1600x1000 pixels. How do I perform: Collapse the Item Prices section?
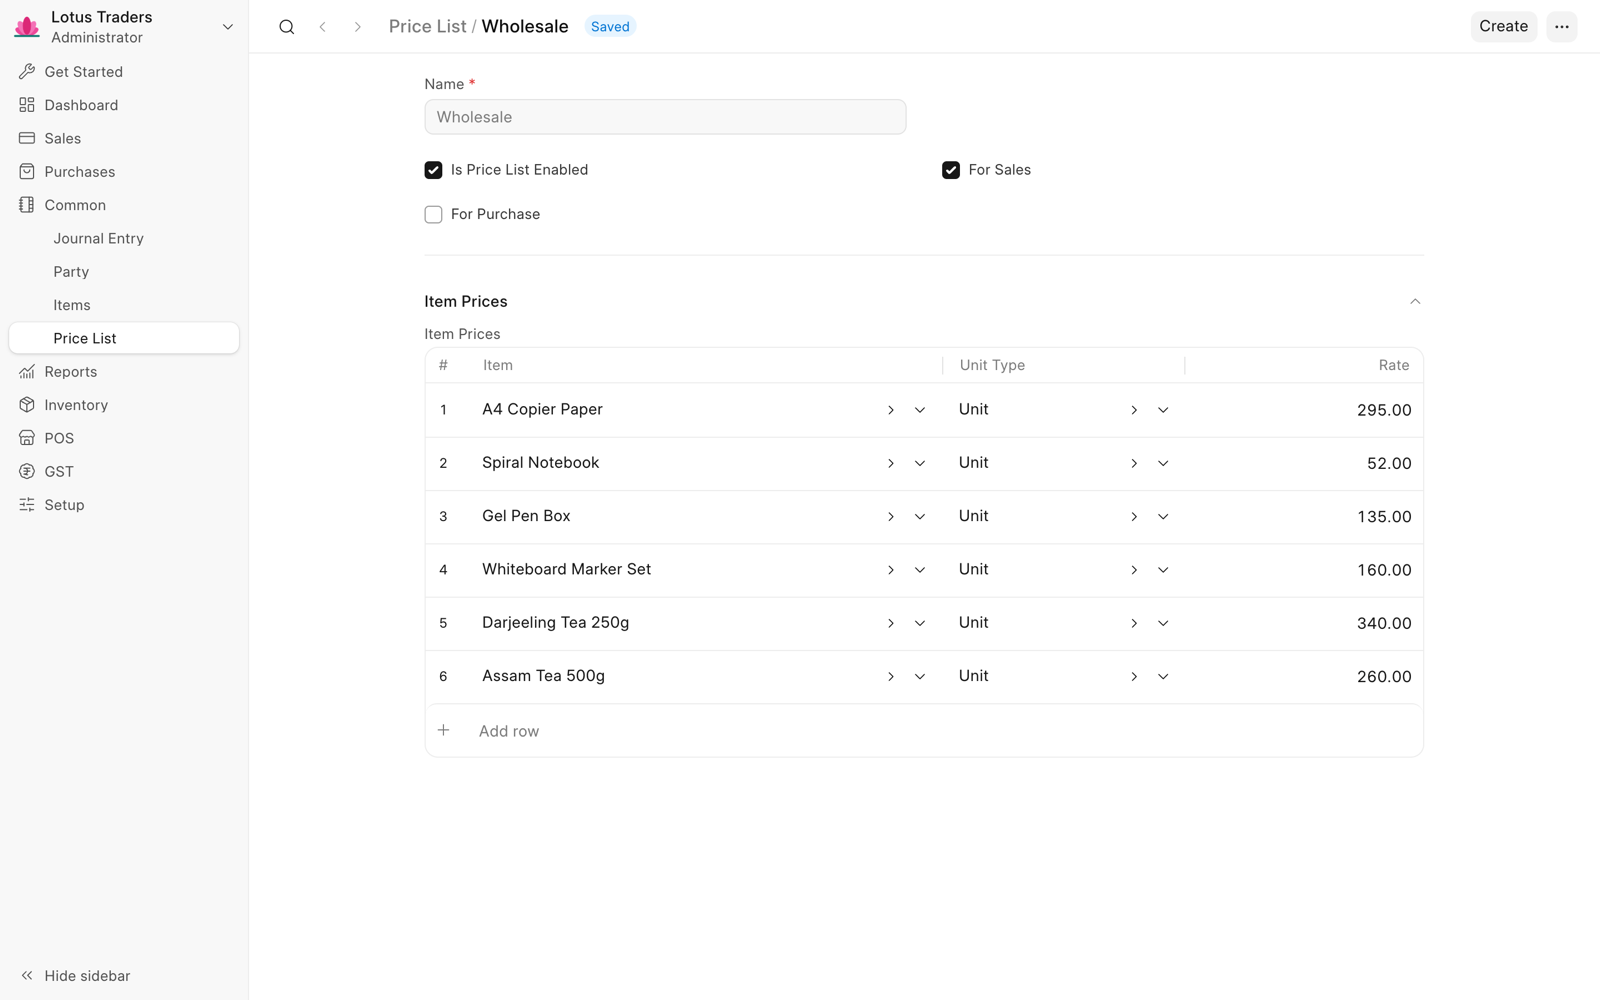[x=1414, y=301]
